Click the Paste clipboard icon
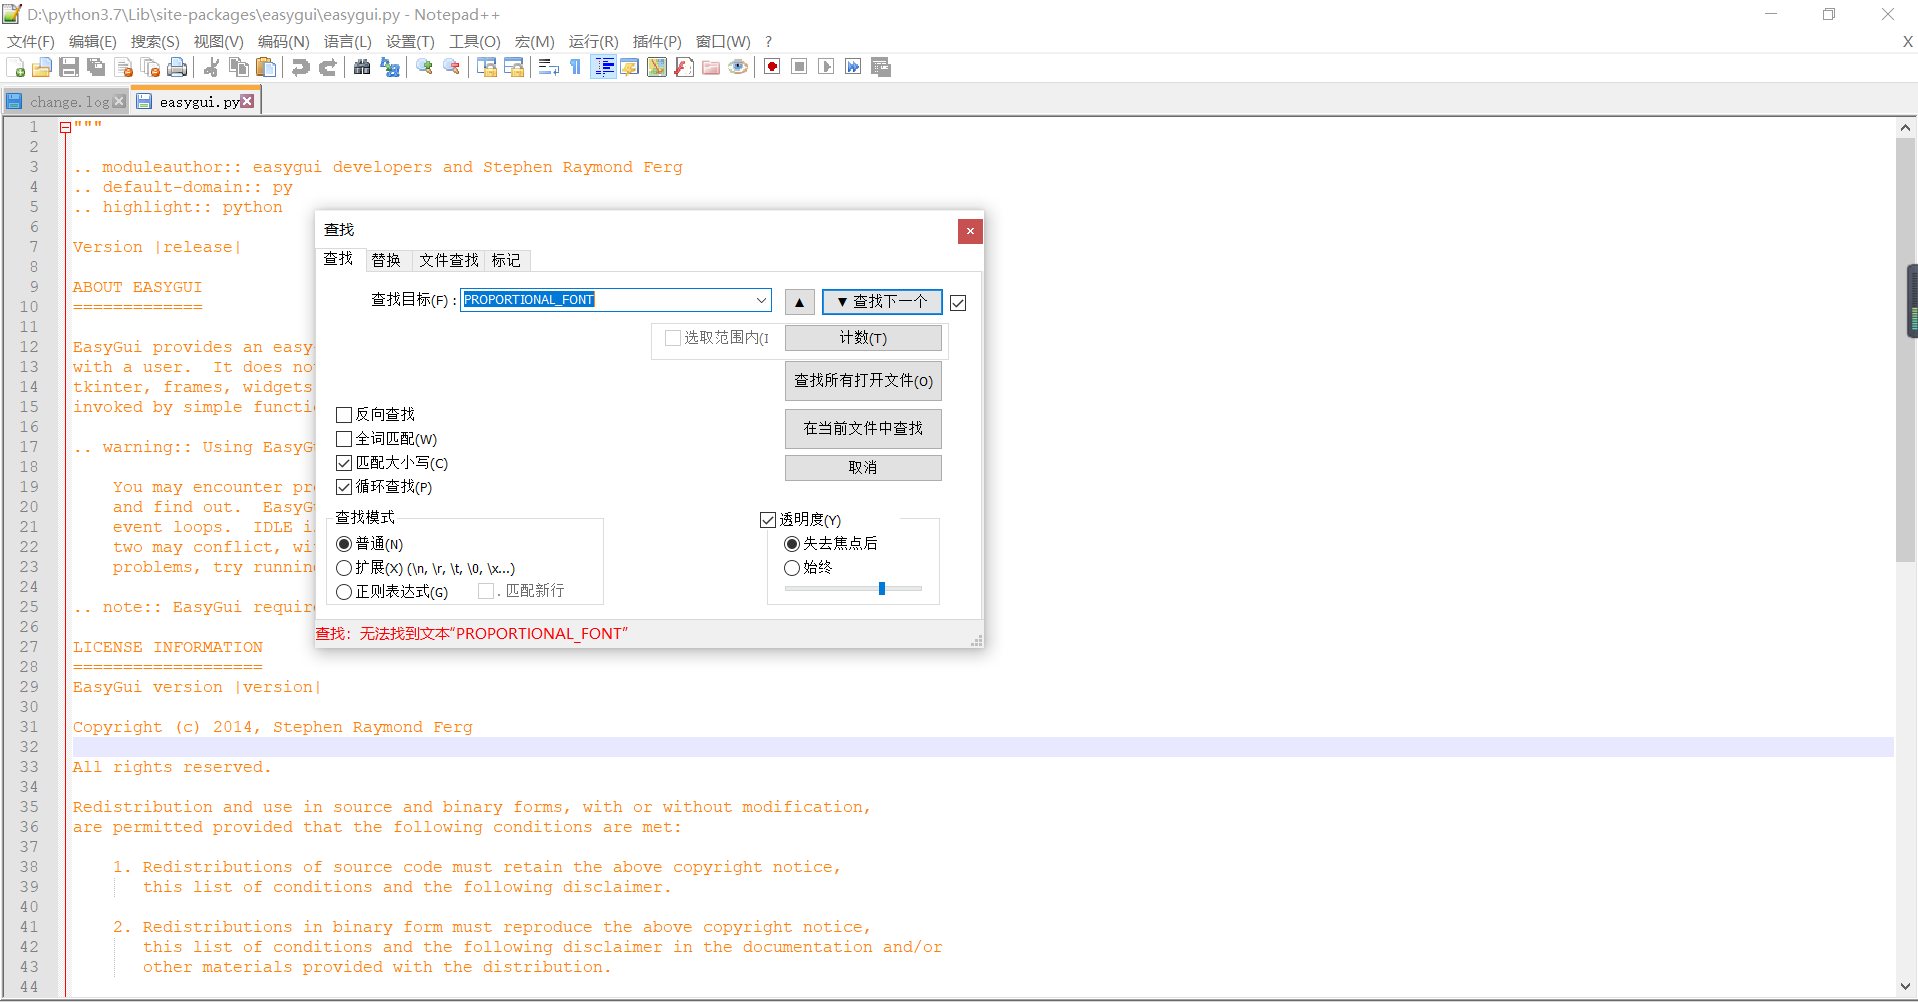Screen dimensions: 1918x1002 coord(265,67)
